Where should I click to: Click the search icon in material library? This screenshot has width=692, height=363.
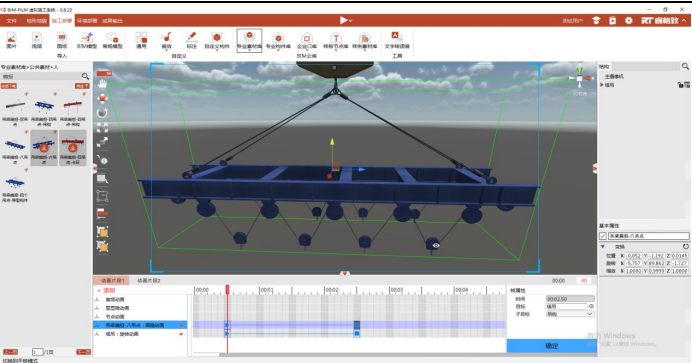coord(85,76)
